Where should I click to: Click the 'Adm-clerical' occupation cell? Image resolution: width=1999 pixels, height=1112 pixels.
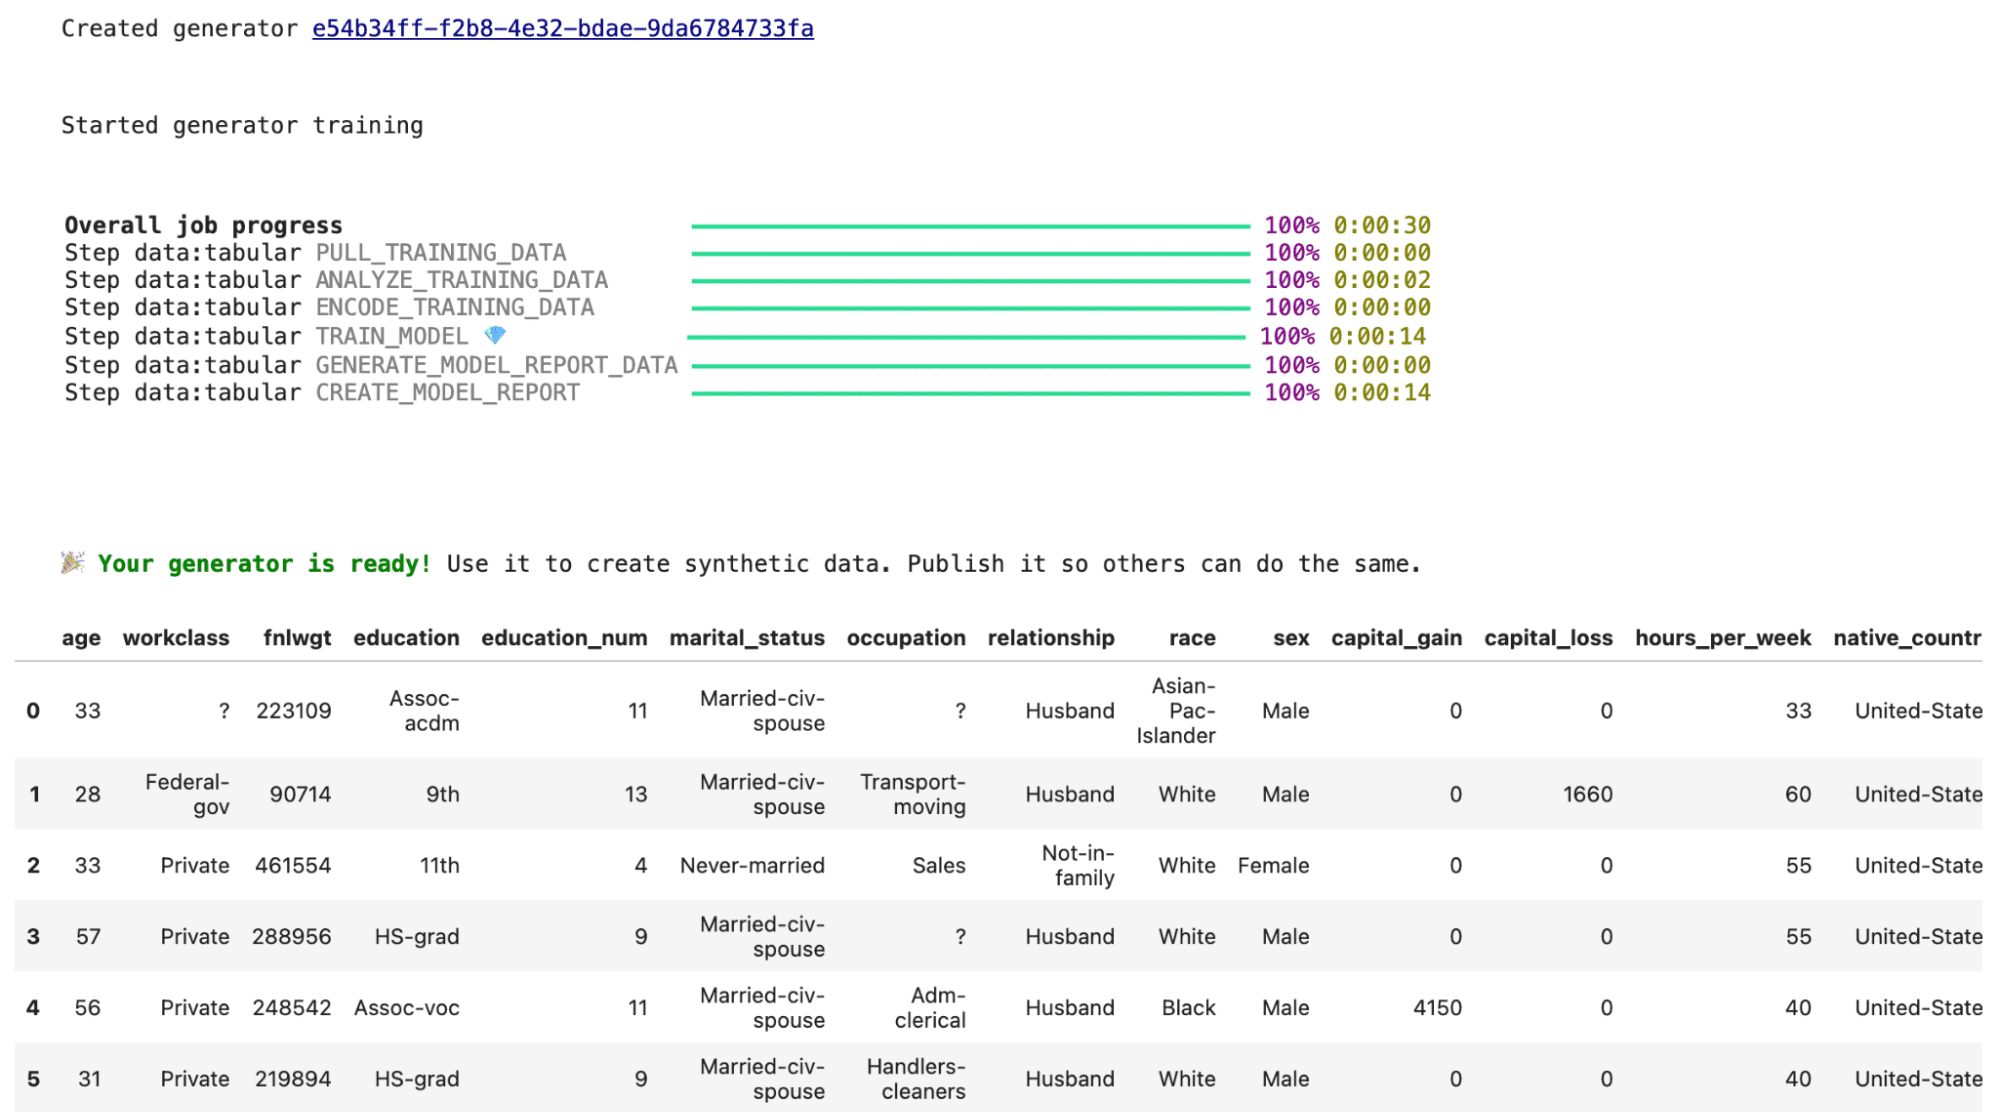(930, 1007)
